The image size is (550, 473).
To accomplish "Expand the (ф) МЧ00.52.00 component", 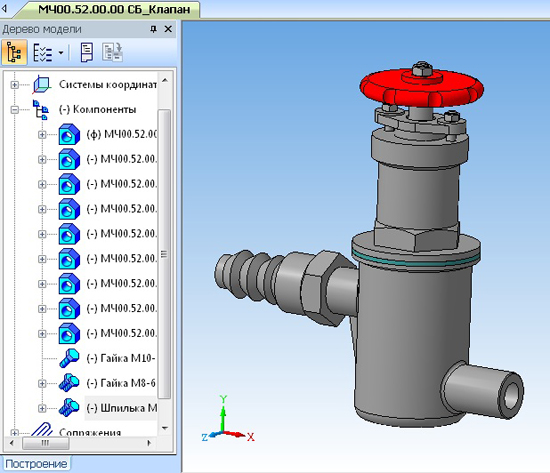I will point(42,135).
